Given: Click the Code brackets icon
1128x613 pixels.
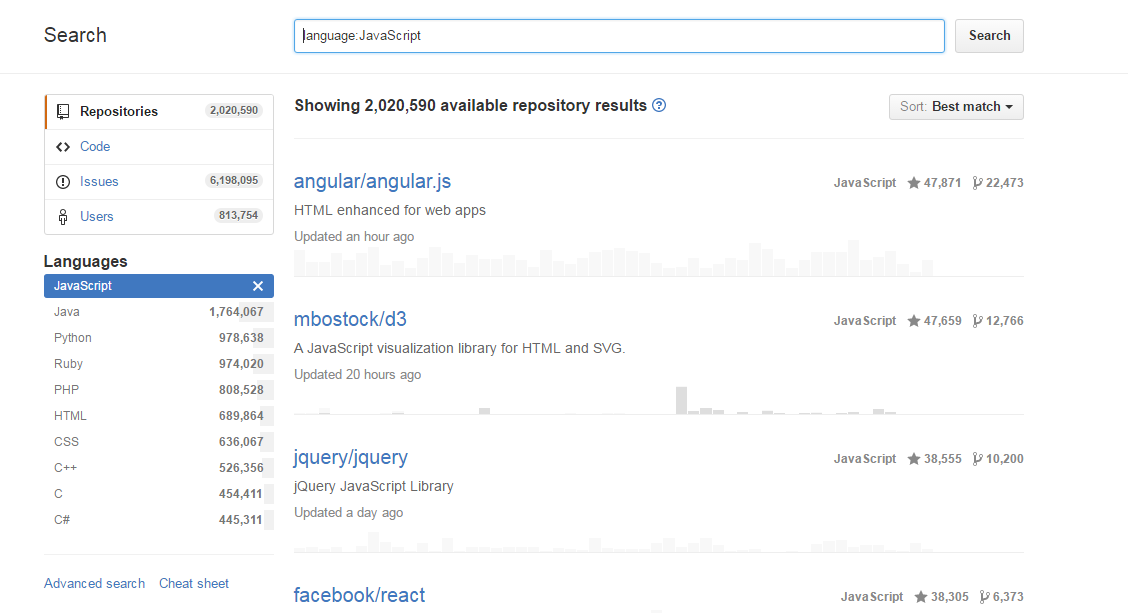Looking at the screenshot, I should click(63, 147).
